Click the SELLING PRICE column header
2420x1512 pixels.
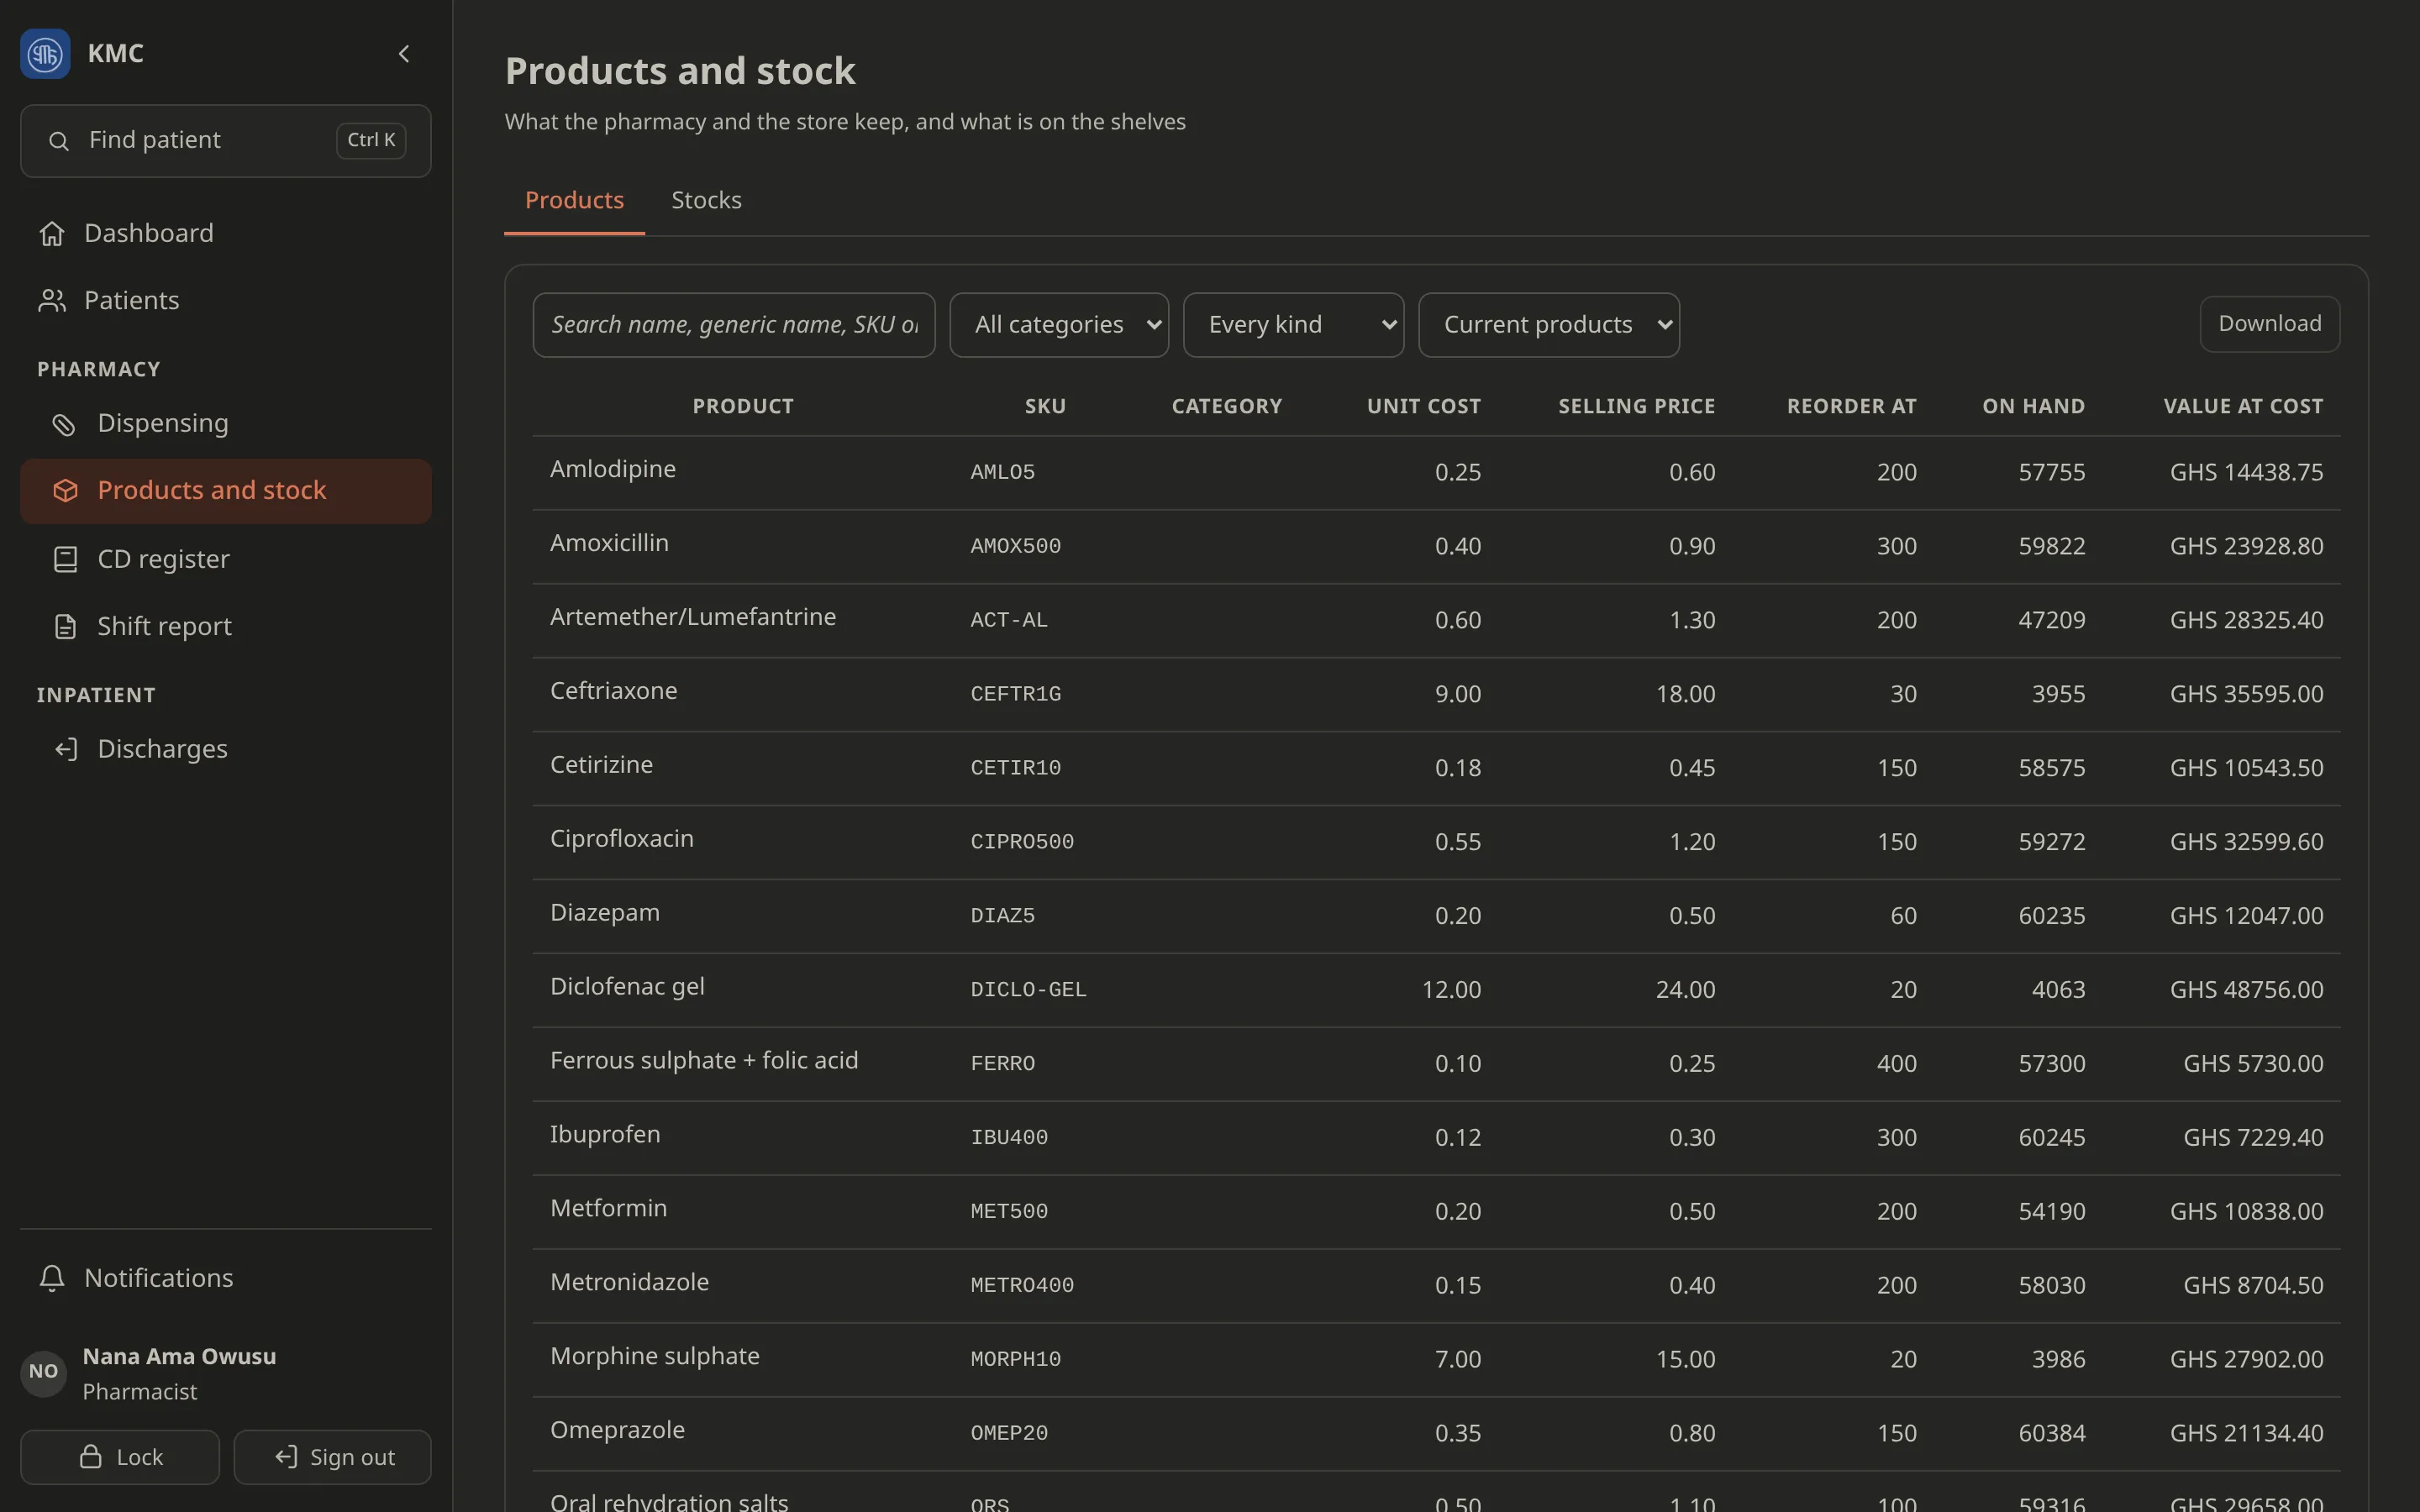point(1637,406)
